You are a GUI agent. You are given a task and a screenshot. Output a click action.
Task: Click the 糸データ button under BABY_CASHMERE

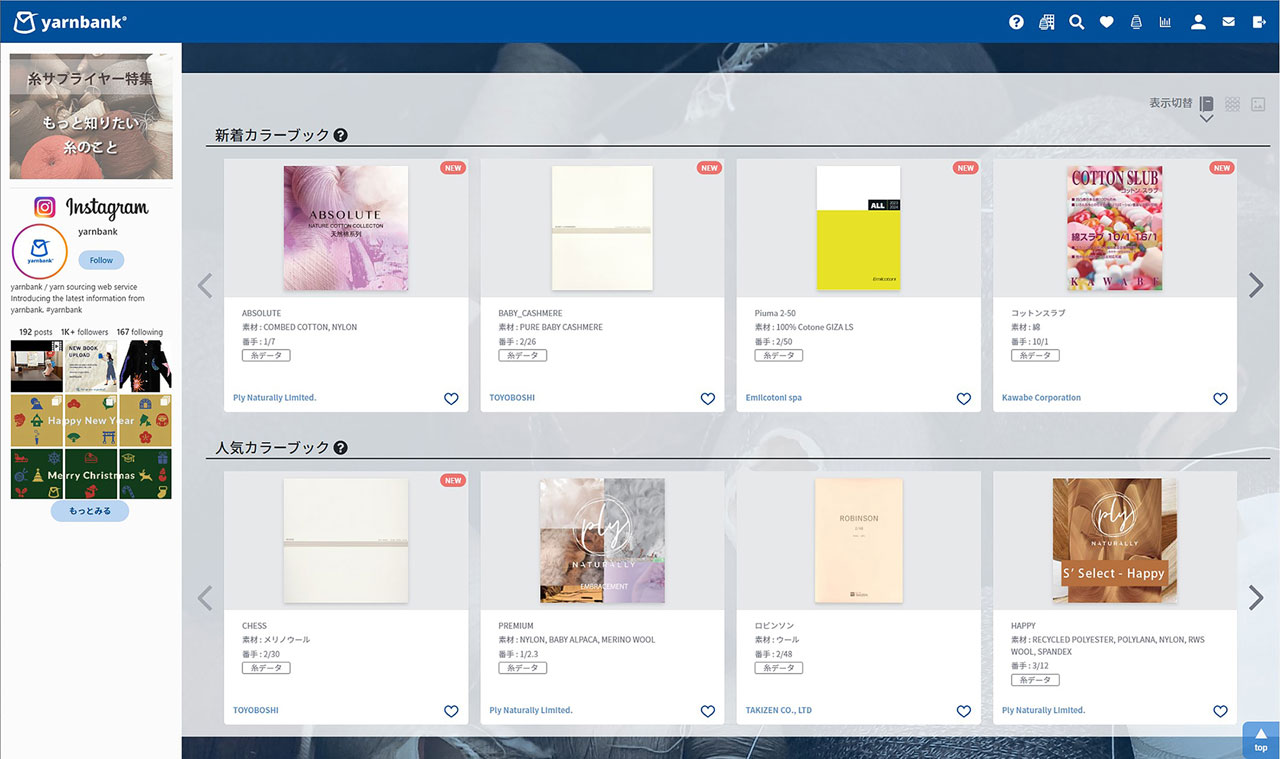pyautogui.click(x=522, y=355)
